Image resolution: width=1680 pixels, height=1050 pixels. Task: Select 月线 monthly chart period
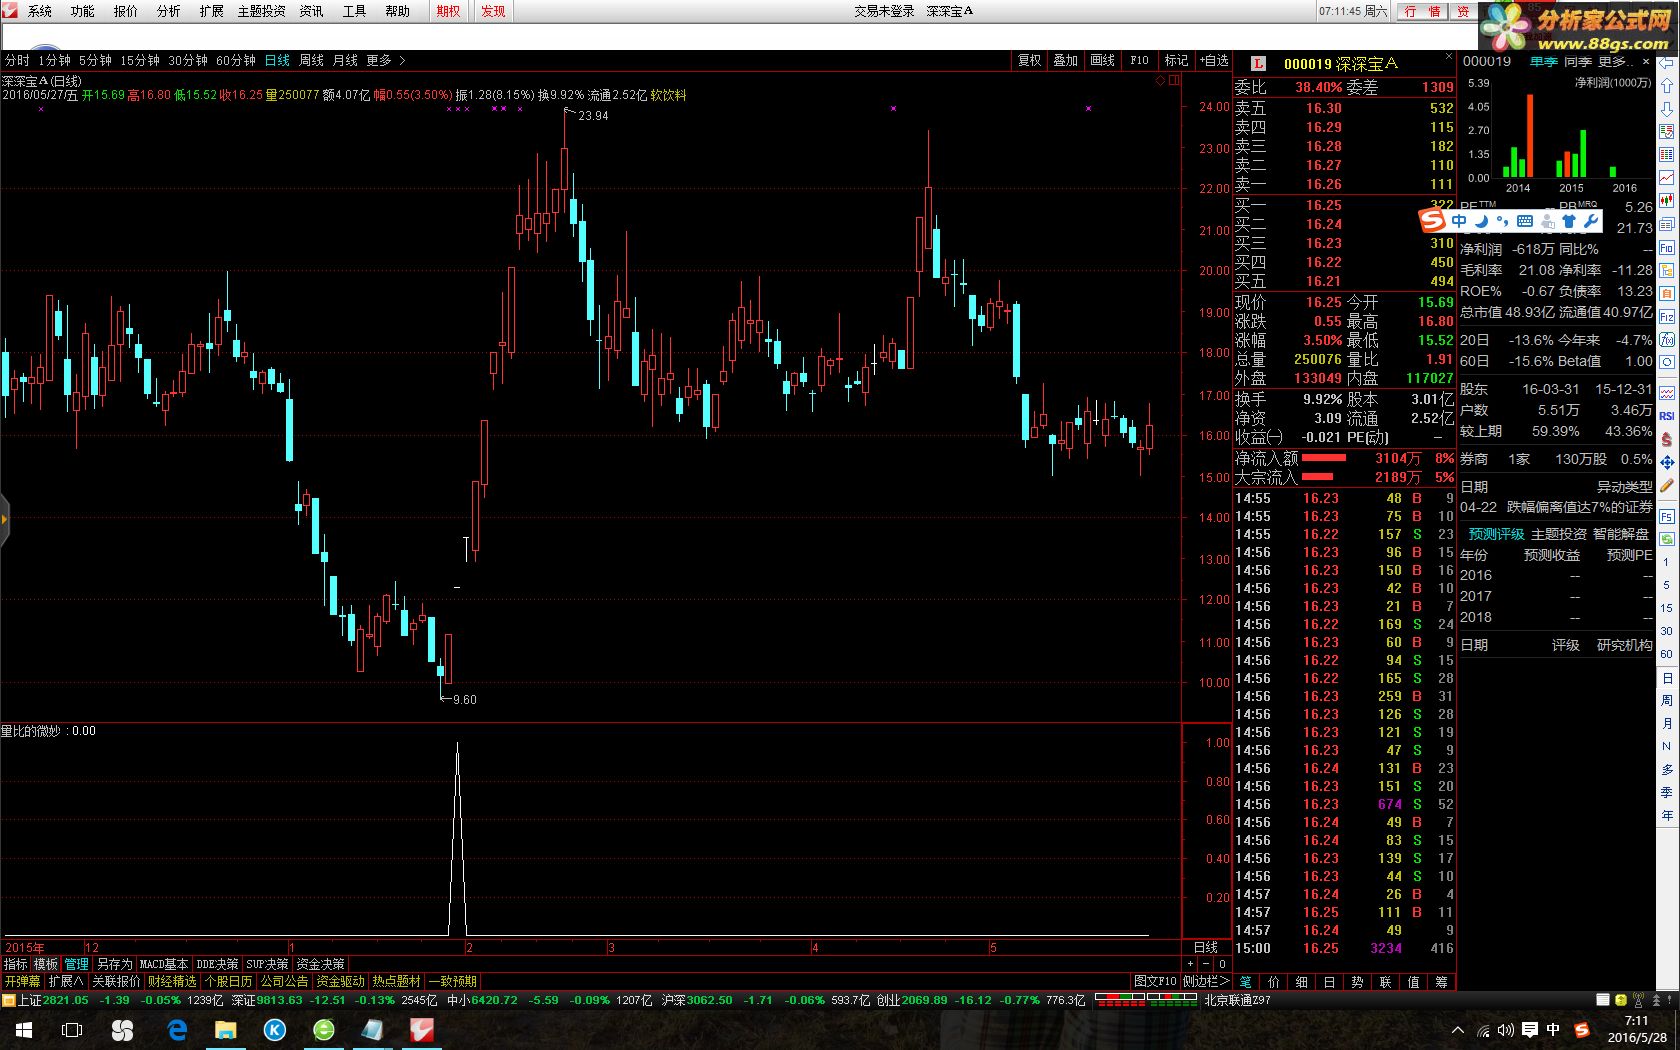[345, 61]
